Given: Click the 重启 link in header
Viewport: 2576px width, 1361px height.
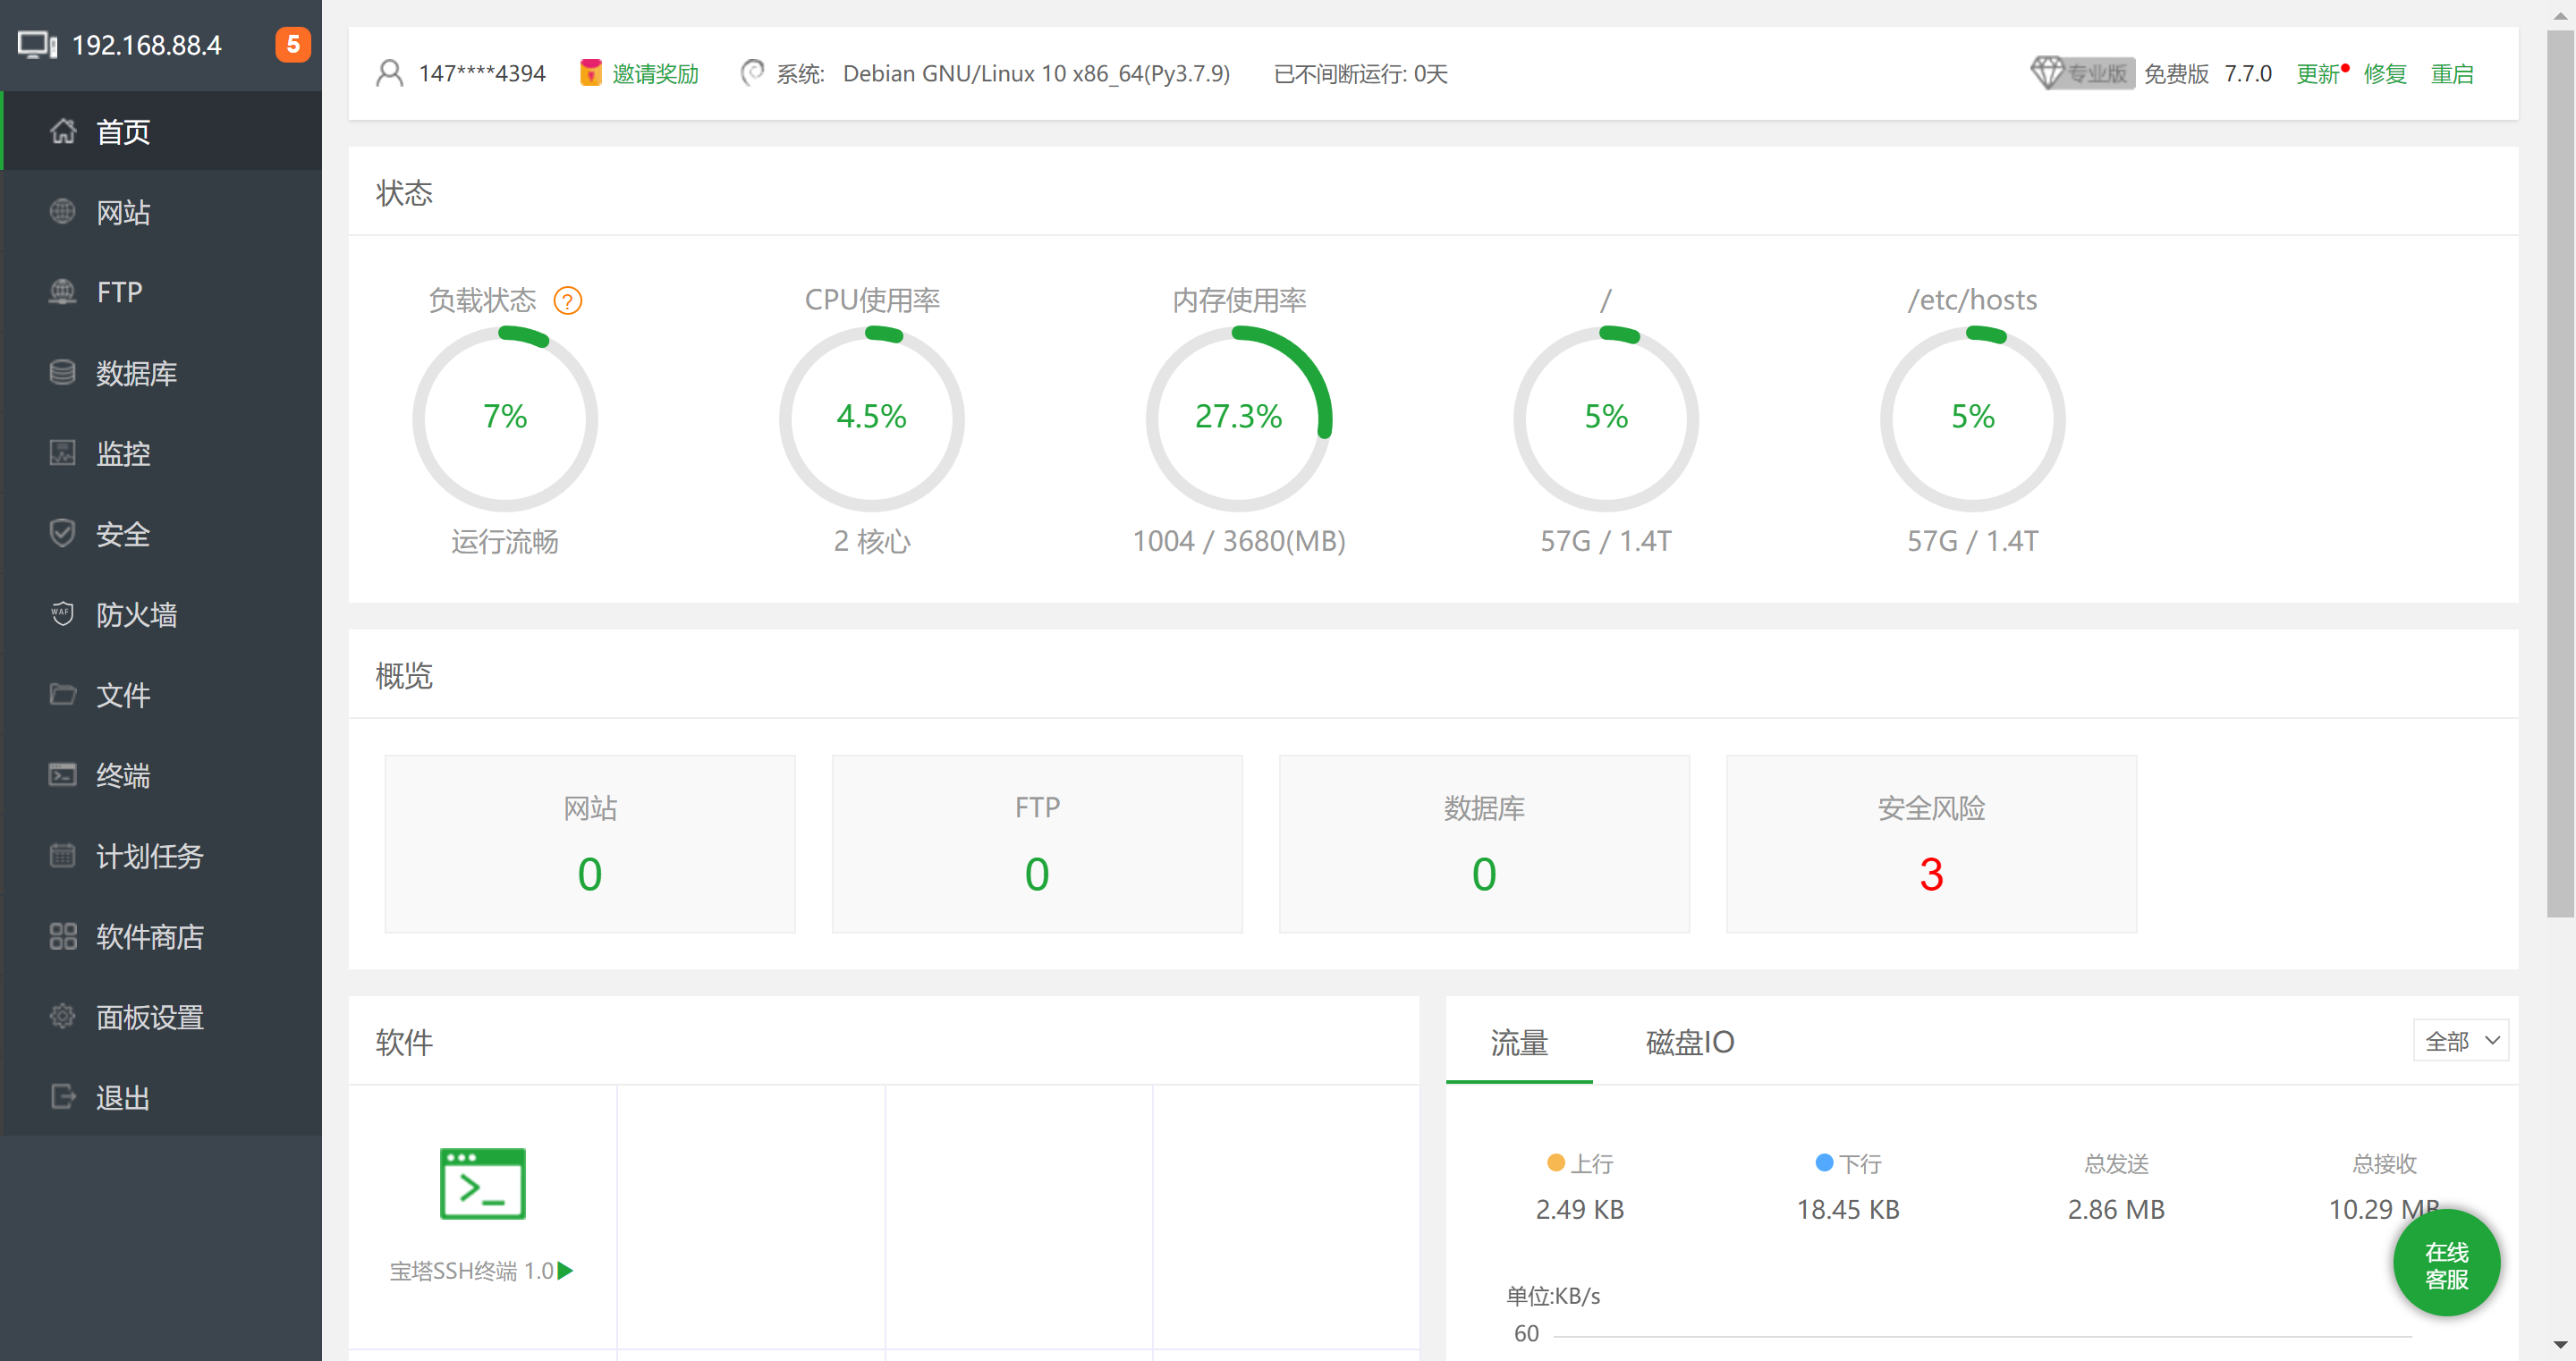Looking at the screenshot, I should tap(2452, 73).
